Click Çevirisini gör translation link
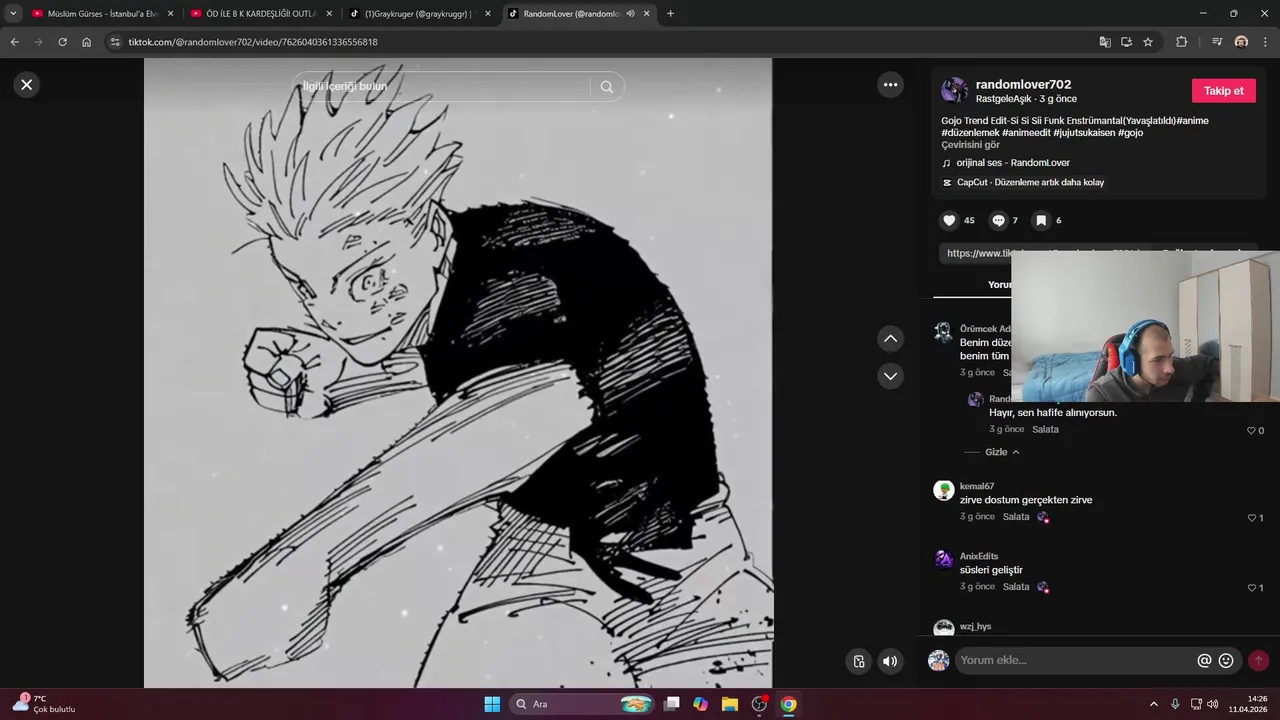Screen dimensions: 1280x720 pos(970,145)
